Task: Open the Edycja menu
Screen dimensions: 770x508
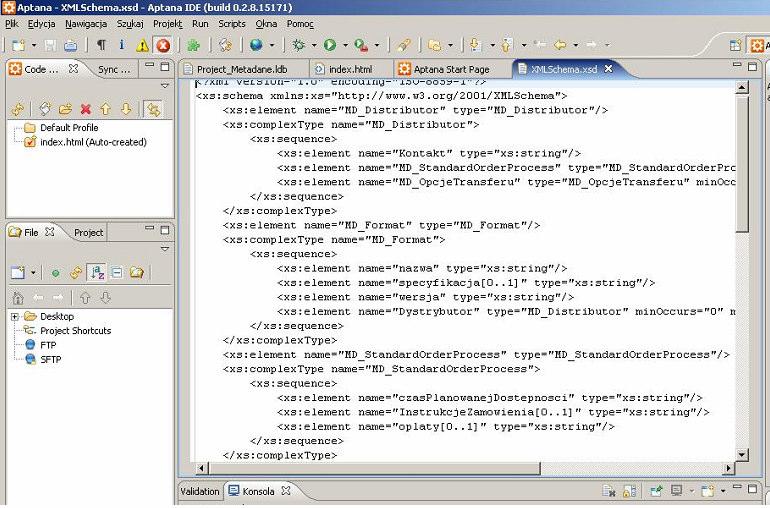Action: tap(41, 24)
